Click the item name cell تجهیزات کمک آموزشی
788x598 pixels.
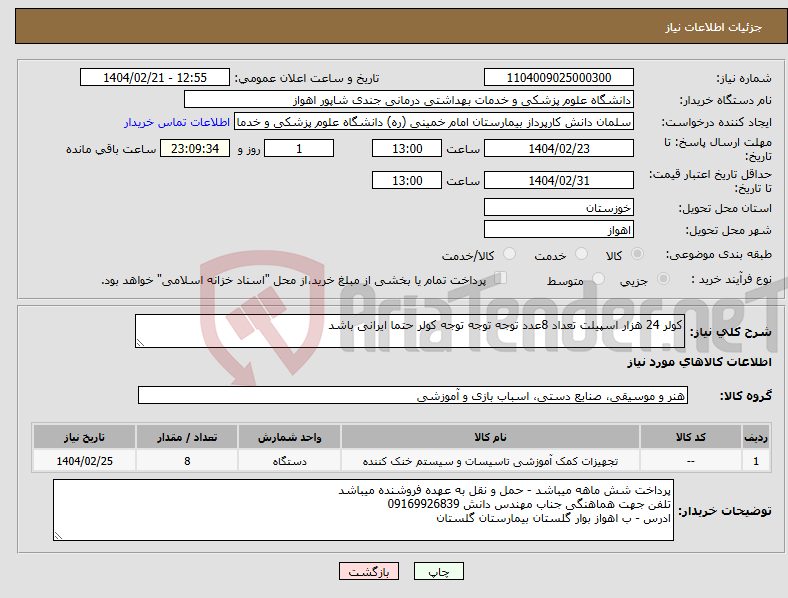[x=490, y=461]
